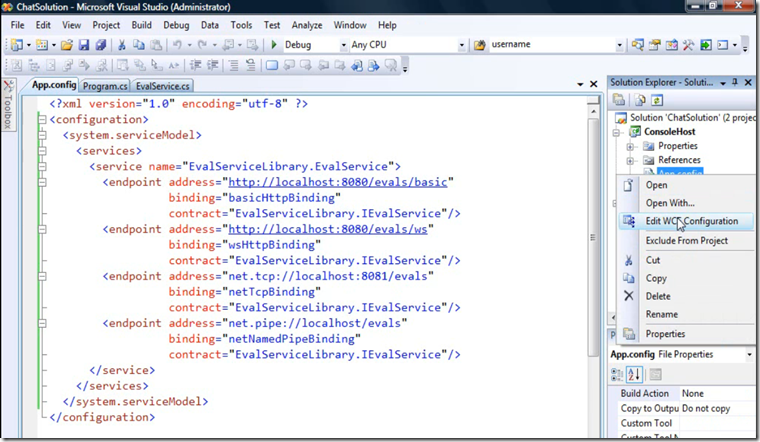This screenshot has width=760, height=442.
Task: Collapse the ConsoleHost project node
Action: click(616, 132)
